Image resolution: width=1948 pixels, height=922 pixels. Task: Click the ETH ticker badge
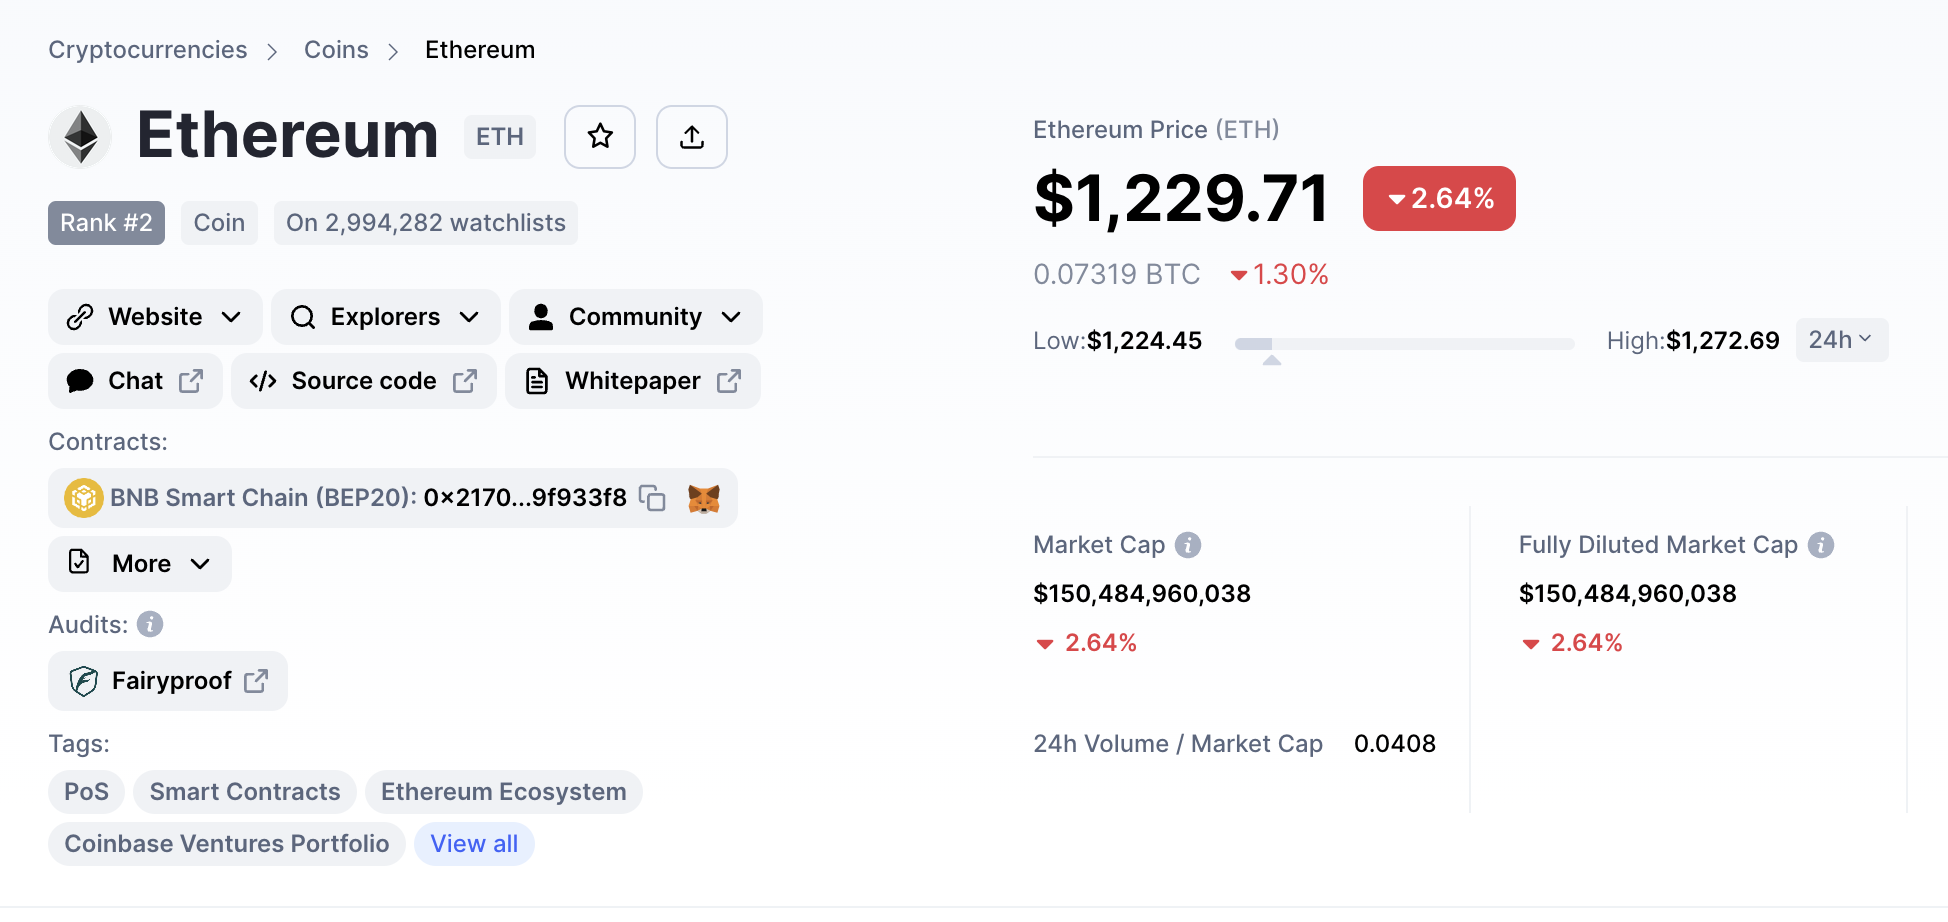pyautogui.click(x=500, y=137)
